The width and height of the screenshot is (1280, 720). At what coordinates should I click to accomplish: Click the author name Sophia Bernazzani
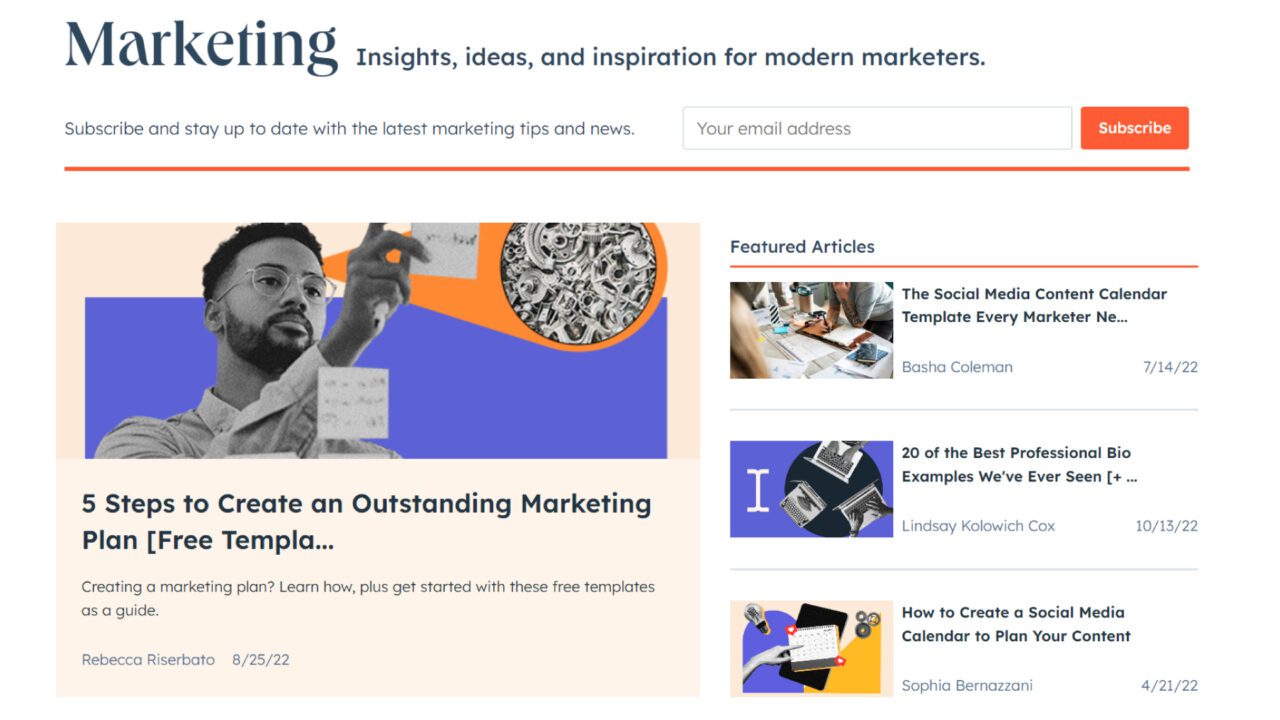pyautogui.click(x=967, y=686)
